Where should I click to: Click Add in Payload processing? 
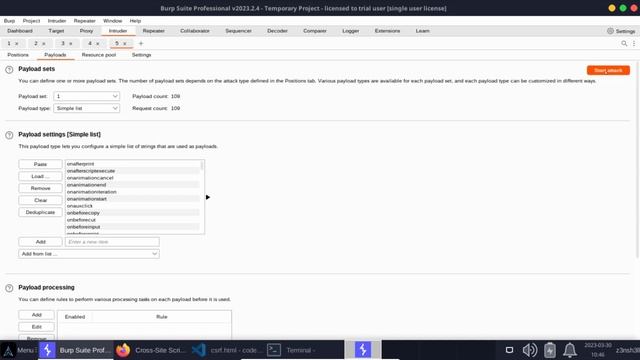point(37,315)
